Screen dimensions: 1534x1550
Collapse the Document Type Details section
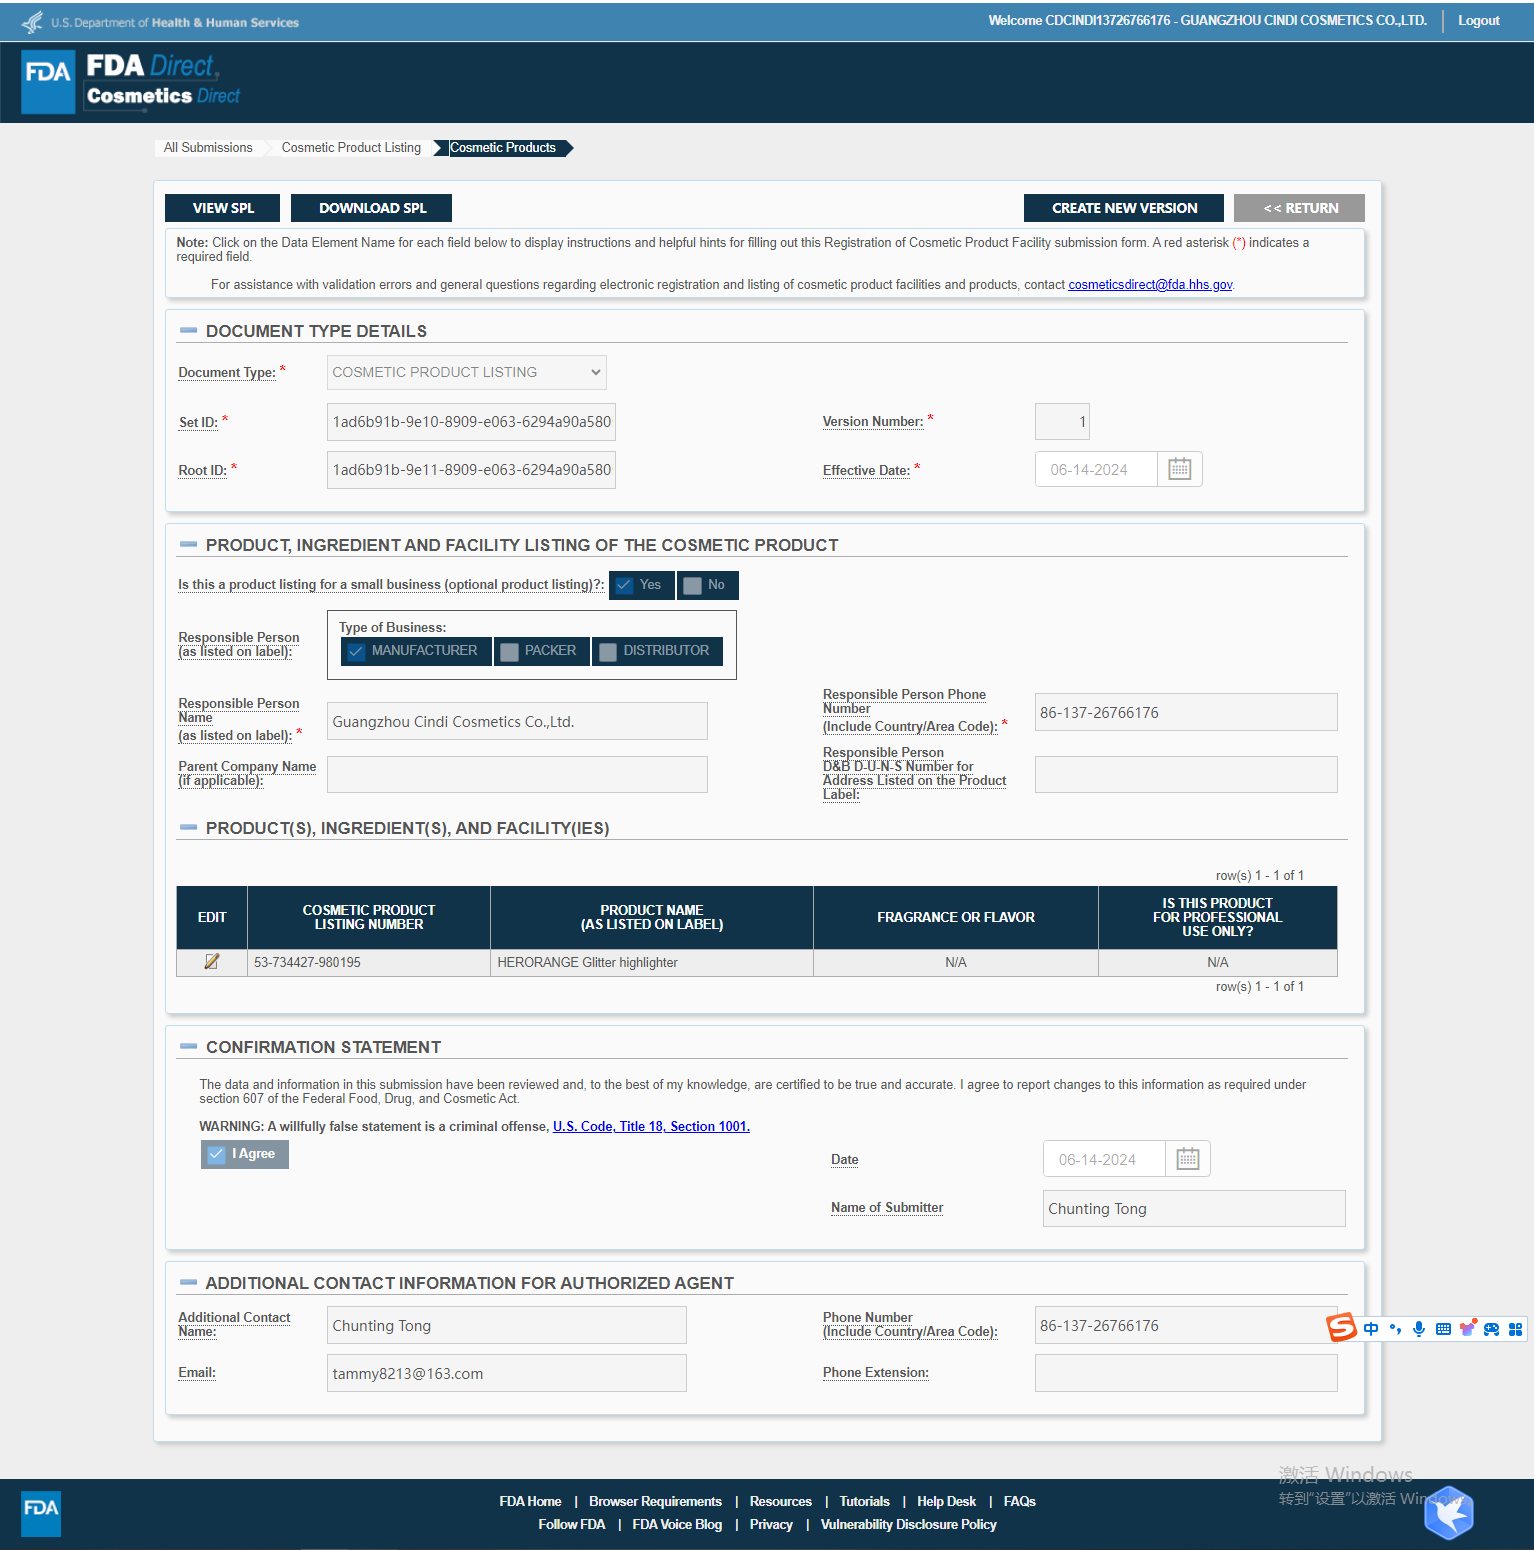click(188, 331)
